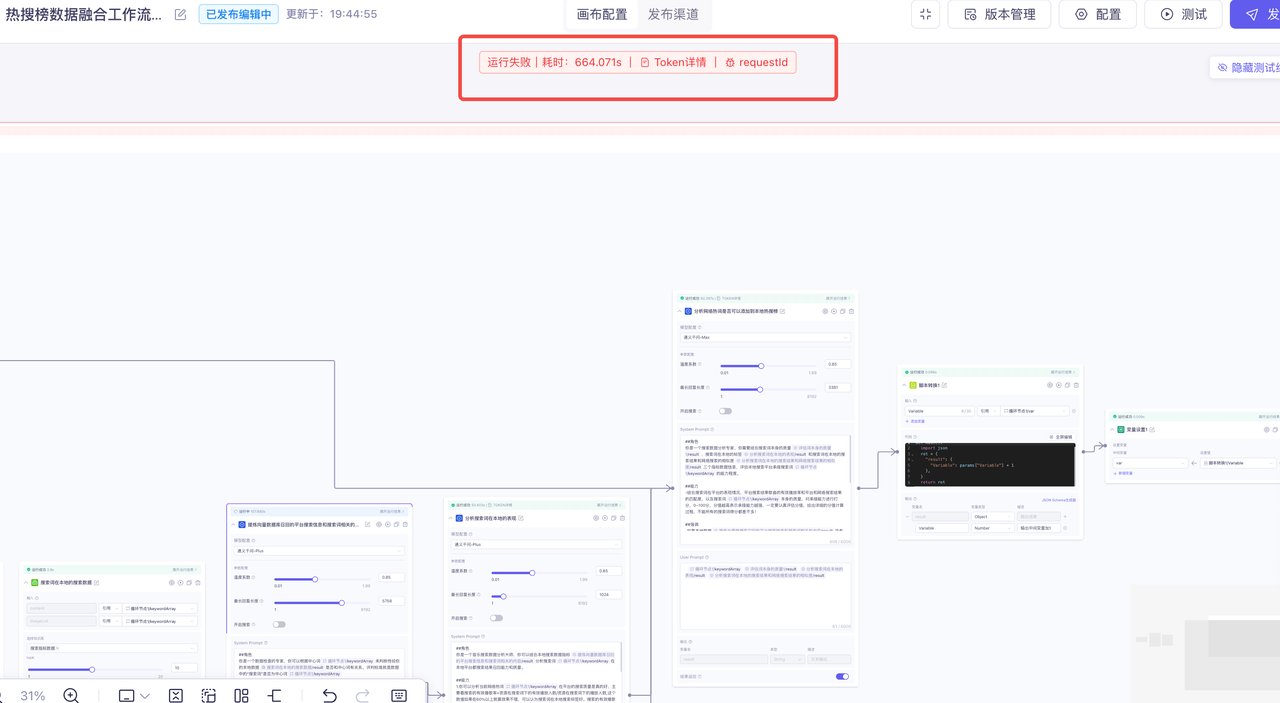Open Number type dropdown in 脚本转换1 output
The height and width of the screenshot is (703, 1280).
click(992, 527)
